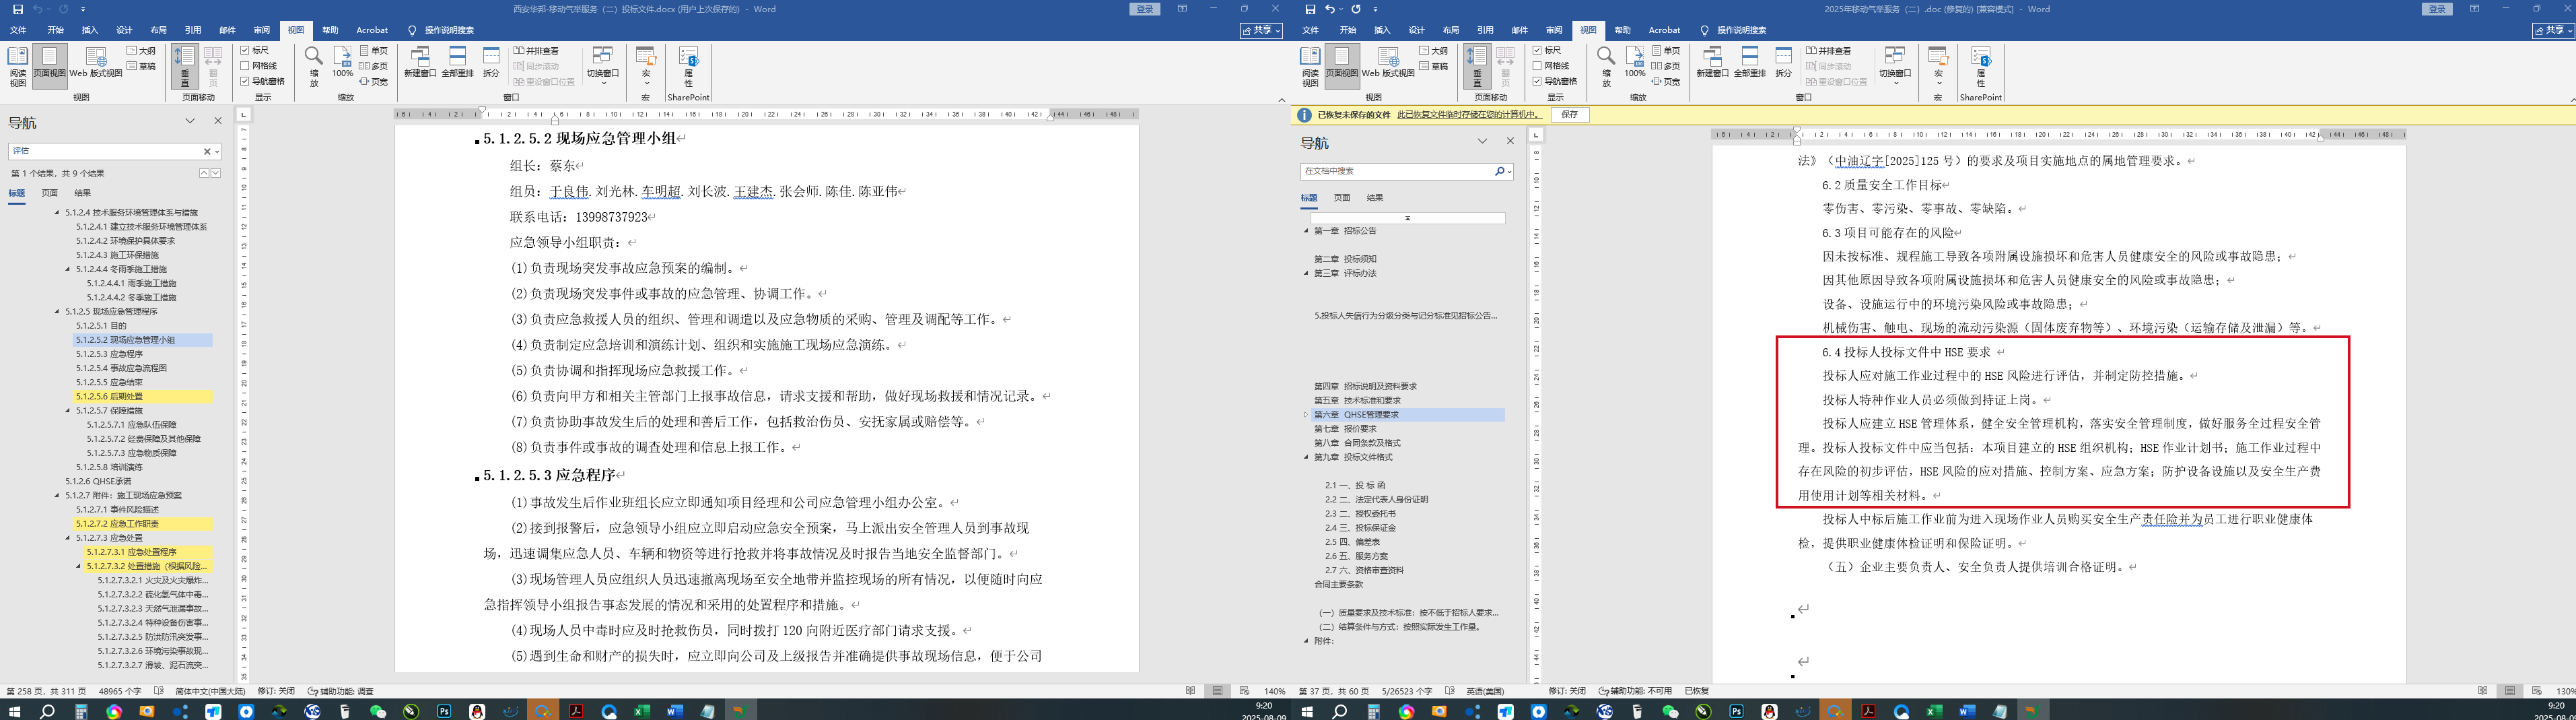Image resolution: width=2576 pixels, height=720 pixels.
Task: Click the 100% zoom icon in left ribbon
Action: pyautogui.click(x=342, y=62)
